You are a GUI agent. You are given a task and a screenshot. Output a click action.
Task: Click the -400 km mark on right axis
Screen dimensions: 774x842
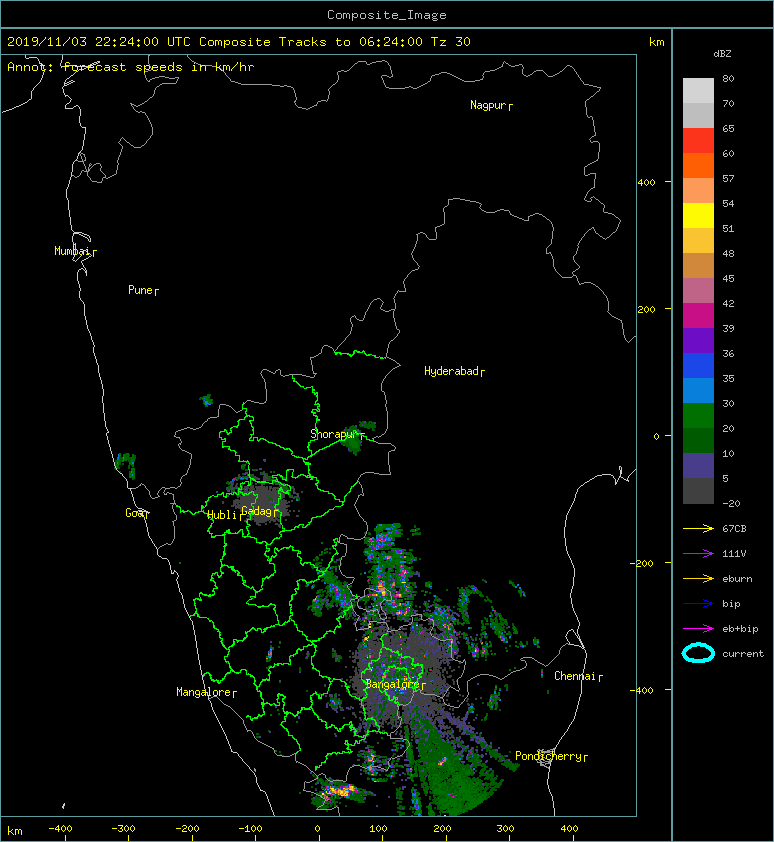click(643, 691)
